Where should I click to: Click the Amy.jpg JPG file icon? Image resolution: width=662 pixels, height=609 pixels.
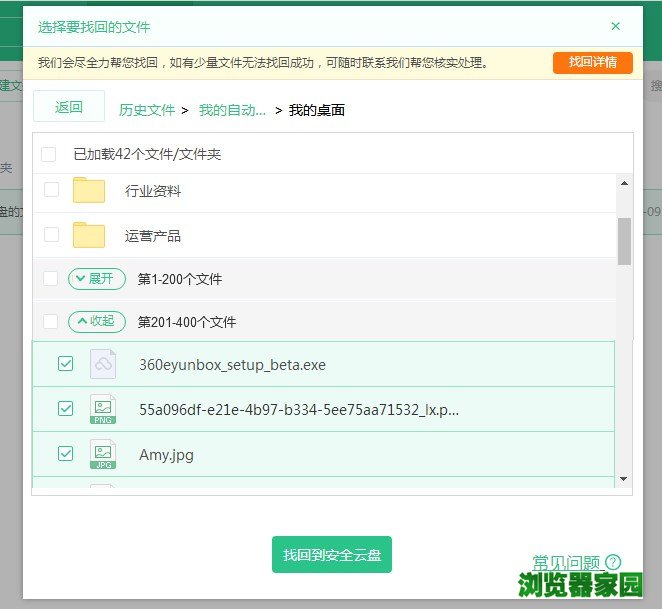(x=103, y=454)
